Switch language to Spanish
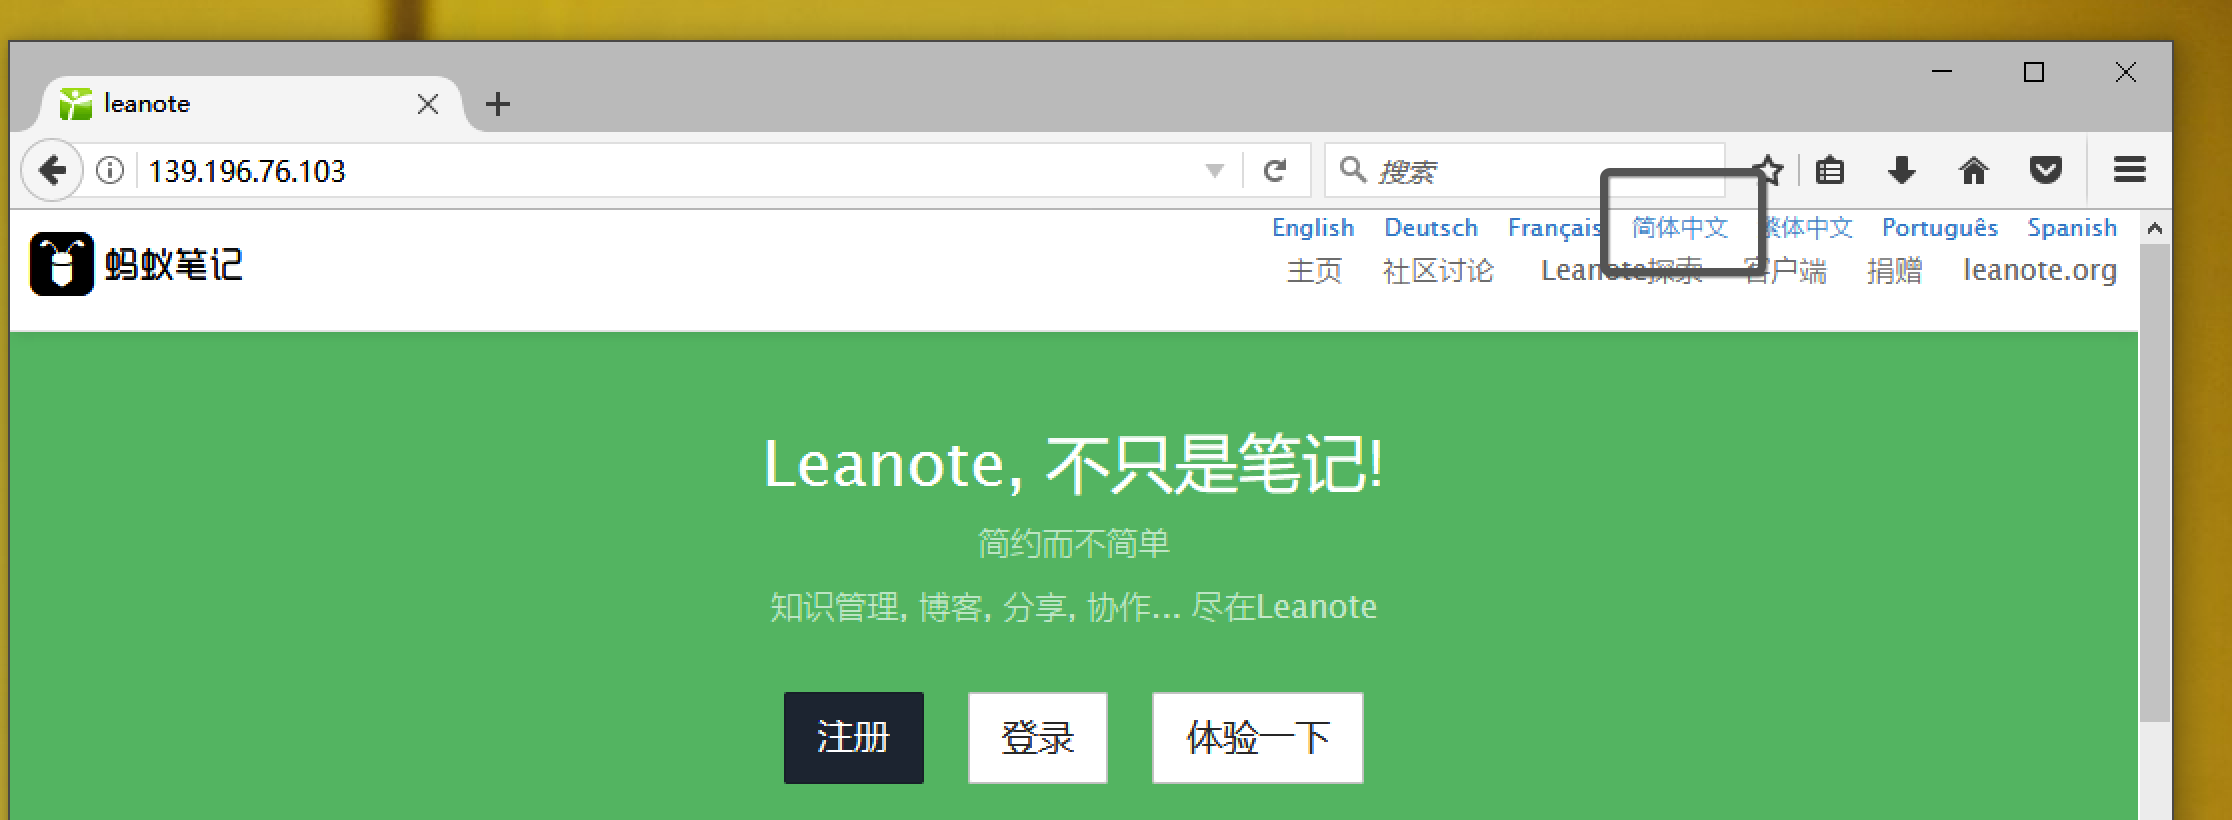2232x820 pixels. click(2072, 228)
